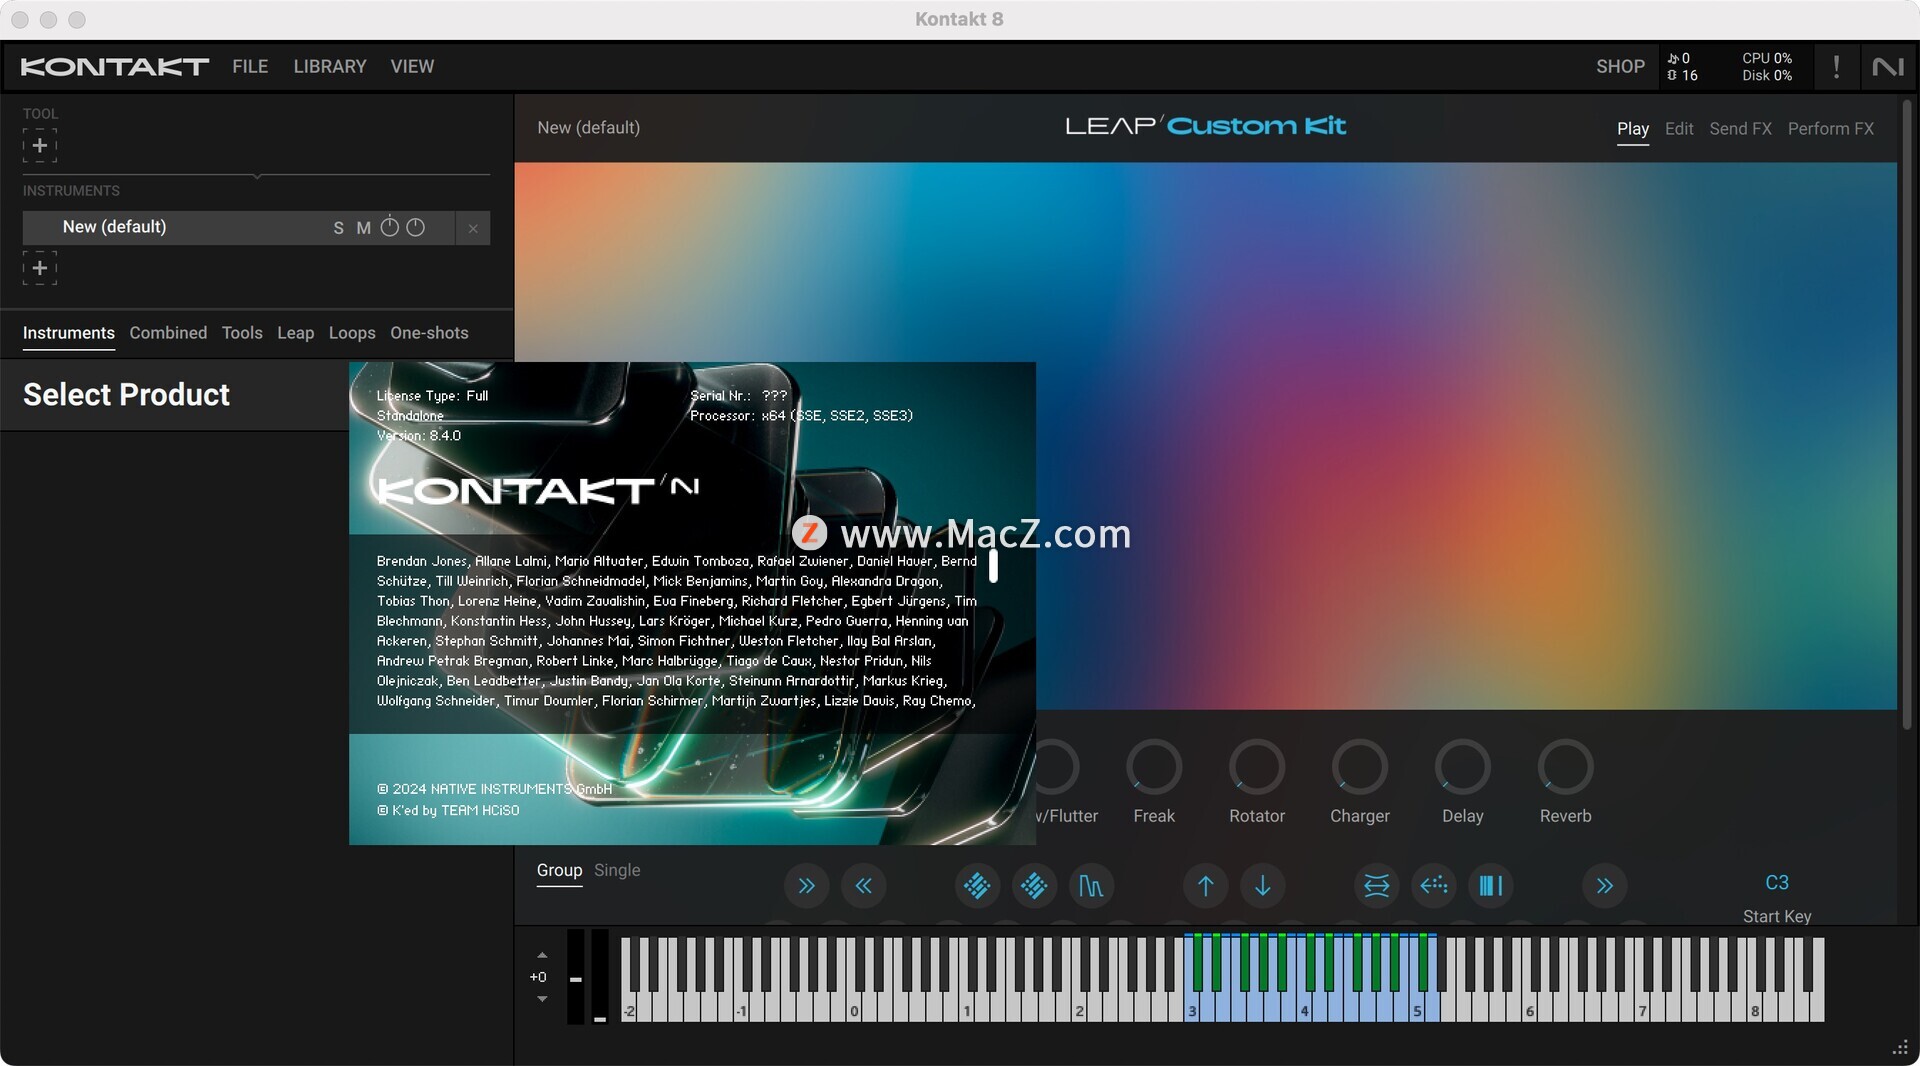Switch to the Leap browser tab
Viewport: 1920px width, 1066px height.
(x=295, y=333)
